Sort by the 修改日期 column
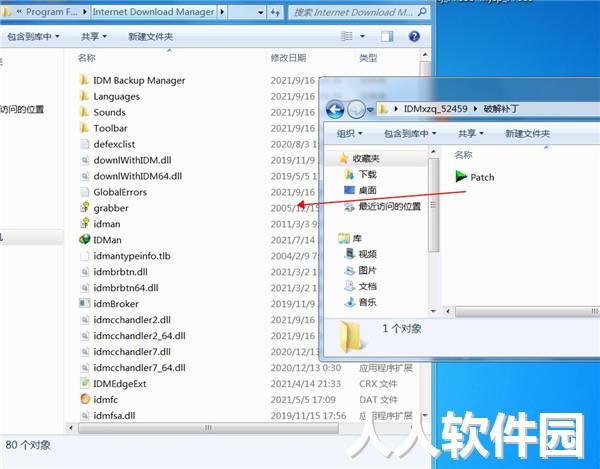600x469 pixels. click(x=288, y=58)
